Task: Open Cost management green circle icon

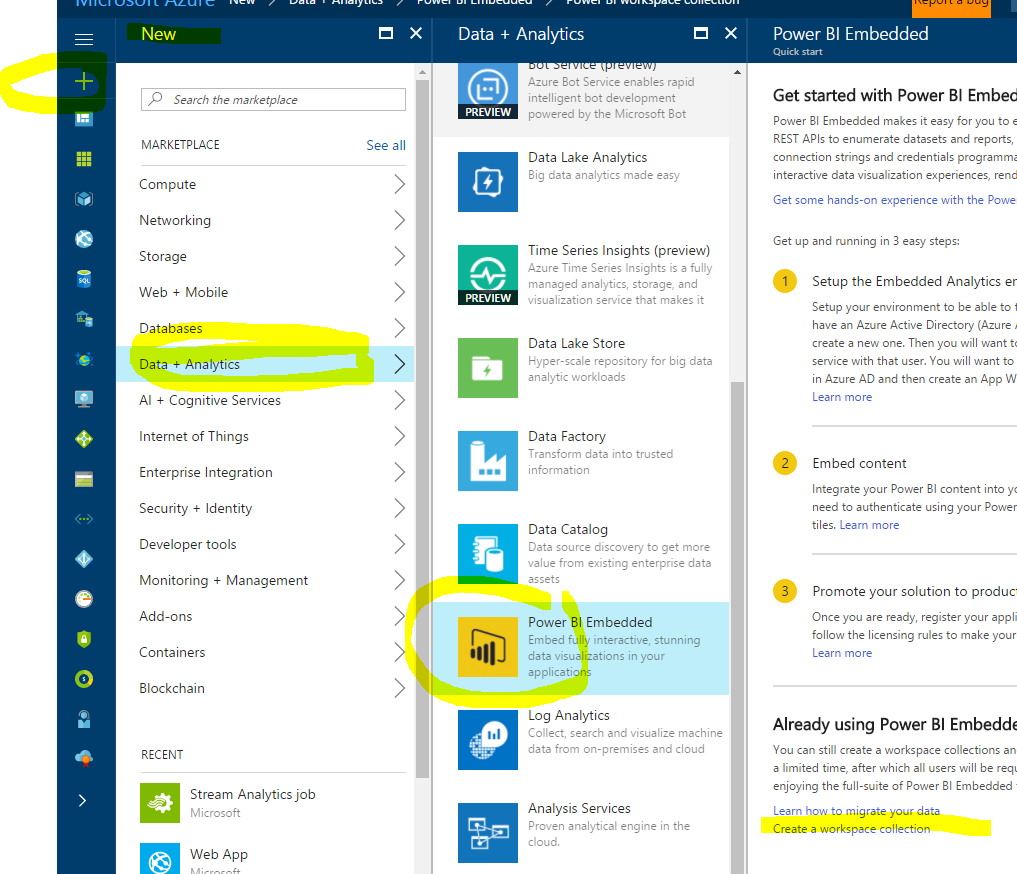Action: tap(84, 679)
